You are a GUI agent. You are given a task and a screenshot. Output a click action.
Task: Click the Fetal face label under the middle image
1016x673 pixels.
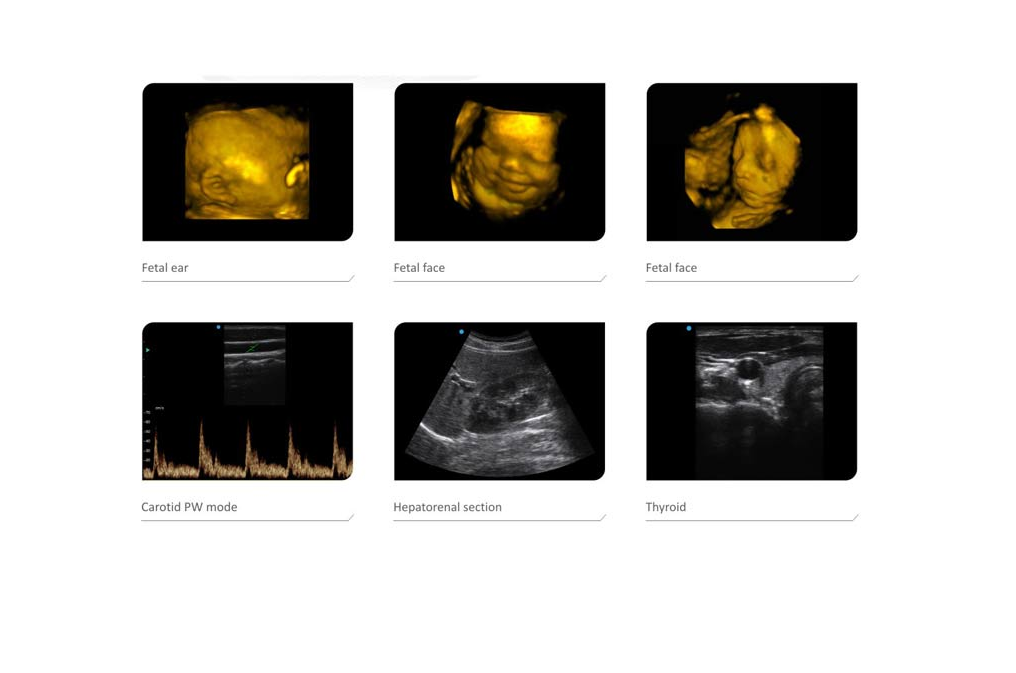coord(421,267)
